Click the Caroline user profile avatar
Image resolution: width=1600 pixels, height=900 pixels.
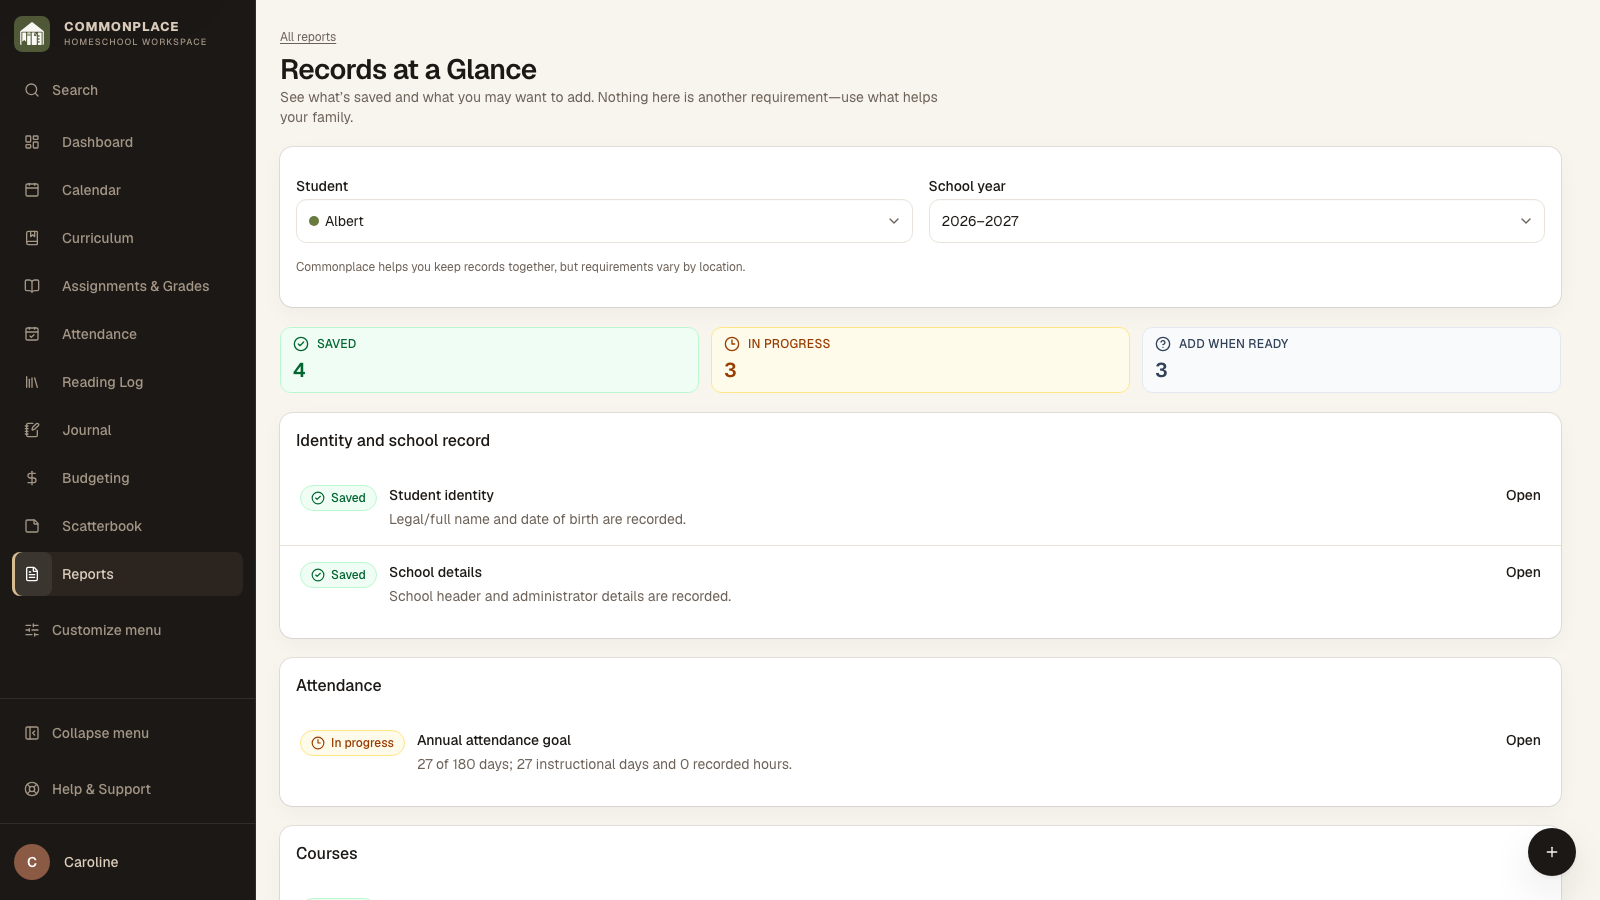(32, 862)
